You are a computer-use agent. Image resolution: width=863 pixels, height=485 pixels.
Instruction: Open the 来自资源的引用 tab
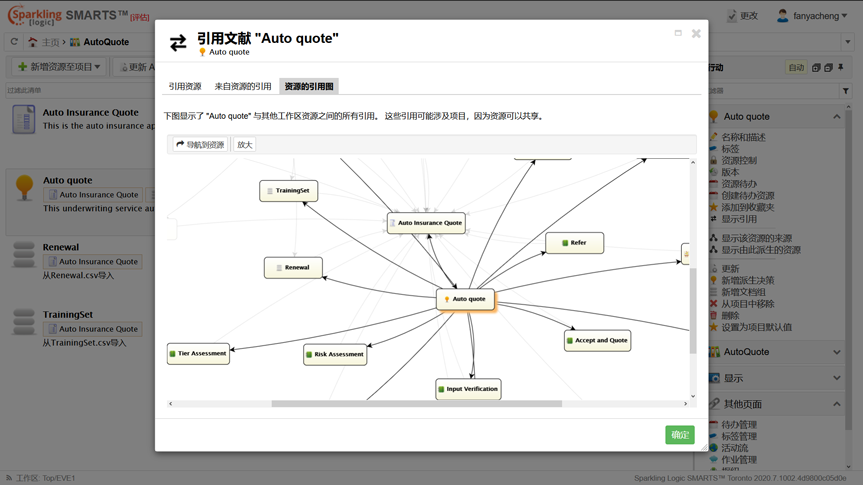pos(243,87)
